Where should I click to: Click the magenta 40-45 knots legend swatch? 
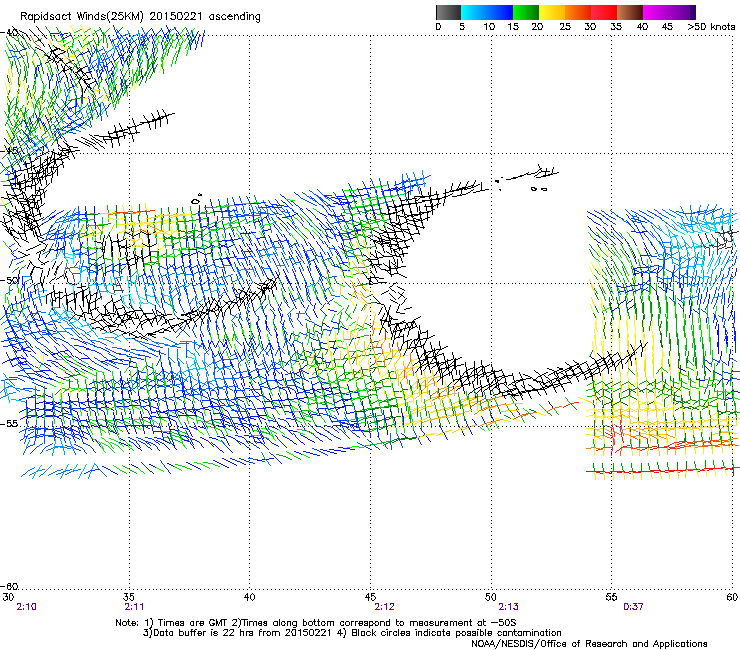coord(656,12)
